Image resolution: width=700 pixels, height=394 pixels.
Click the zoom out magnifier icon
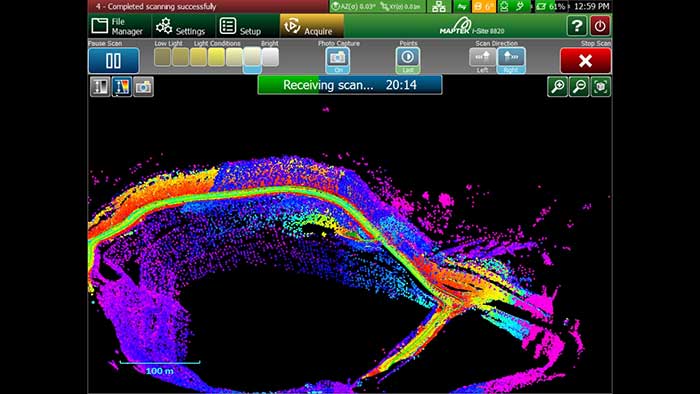pyautogui.click(x=579, y=87)
